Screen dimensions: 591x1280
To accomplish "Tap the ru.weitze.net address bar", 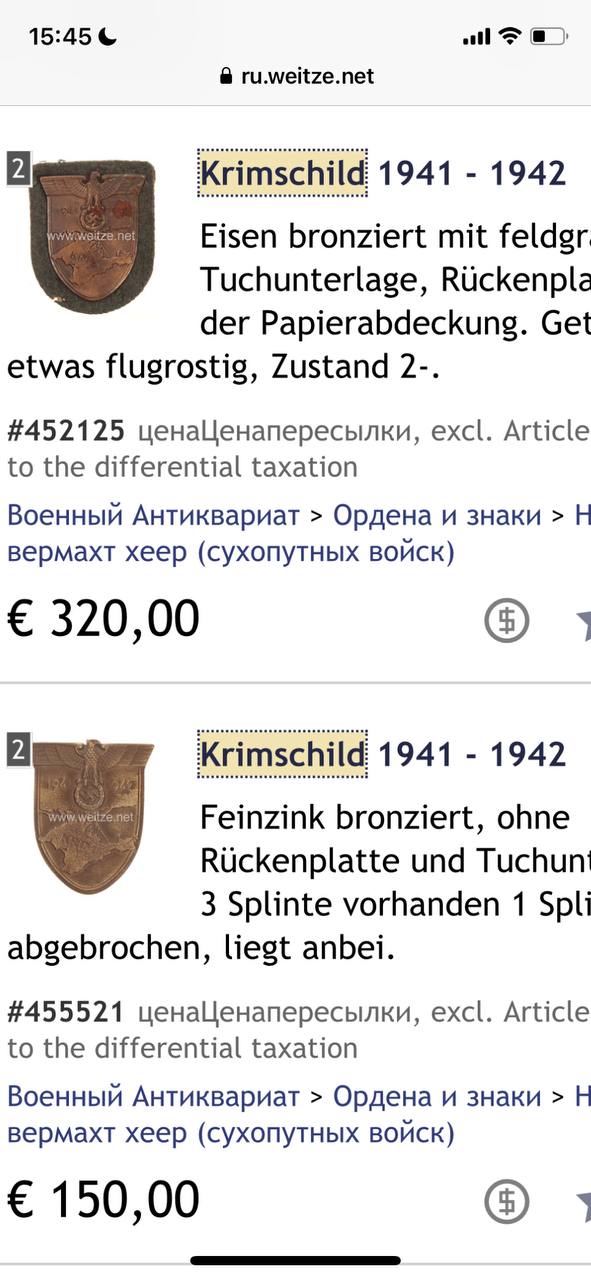I will point(296,76).
